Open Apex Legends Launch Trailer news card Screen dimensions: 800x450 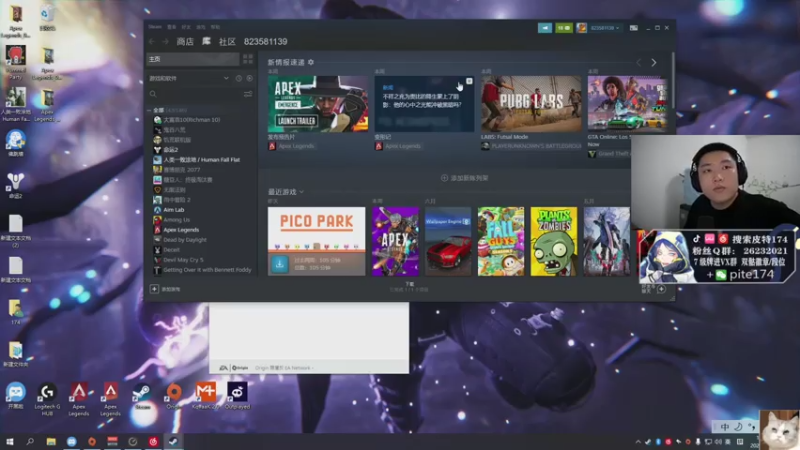point(317,104)
